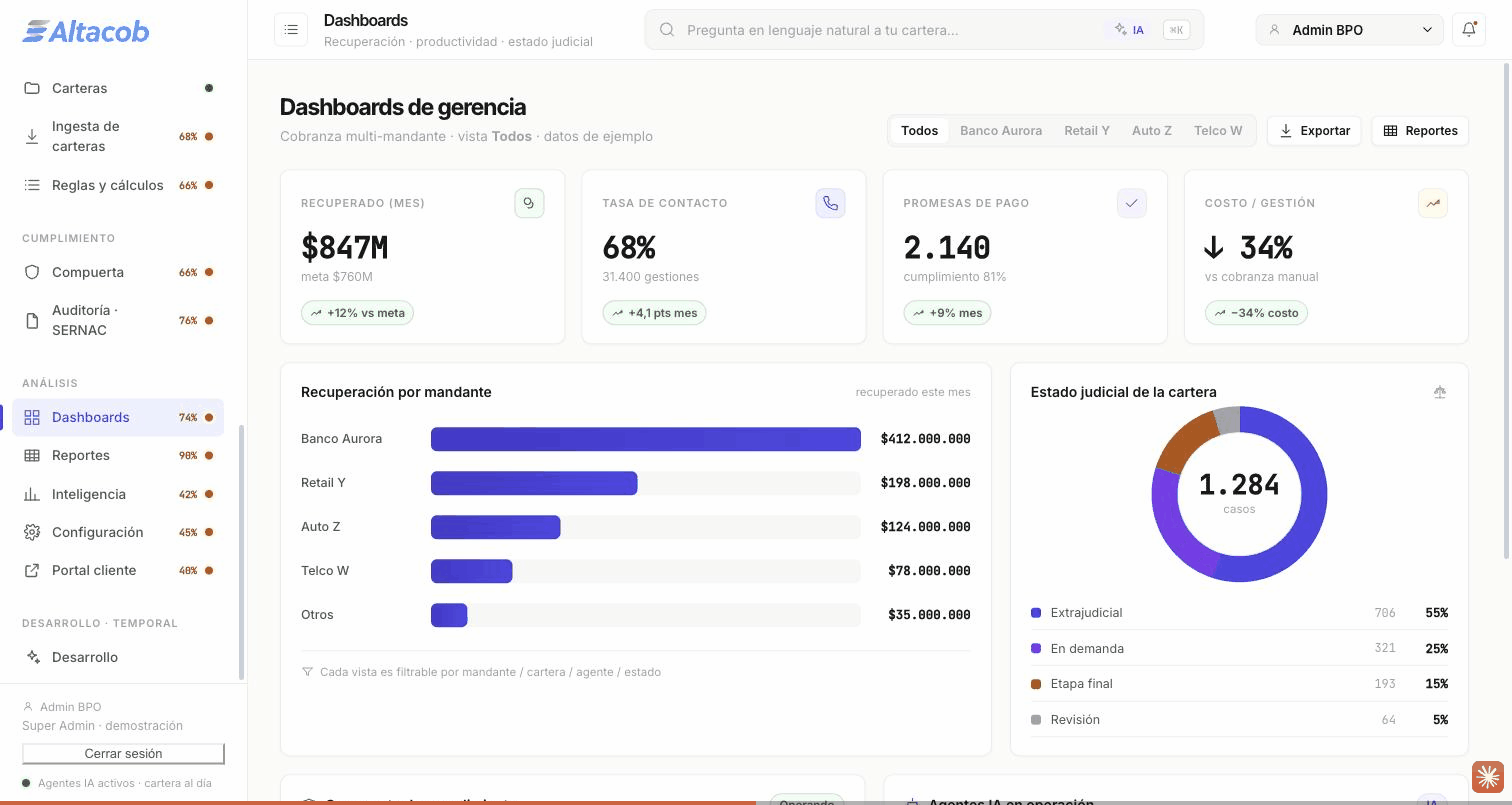Click the check icon on Promesas de pago

[x=1132, y=203]
